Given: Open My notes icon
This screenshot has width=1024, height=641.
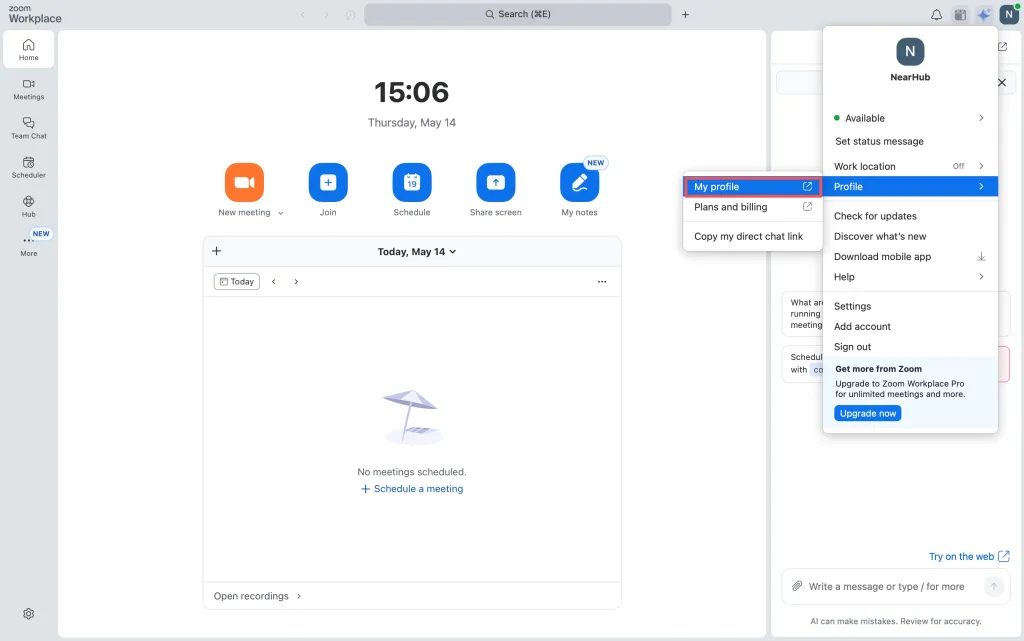Looking at the screenshot, I should (579, 182).
